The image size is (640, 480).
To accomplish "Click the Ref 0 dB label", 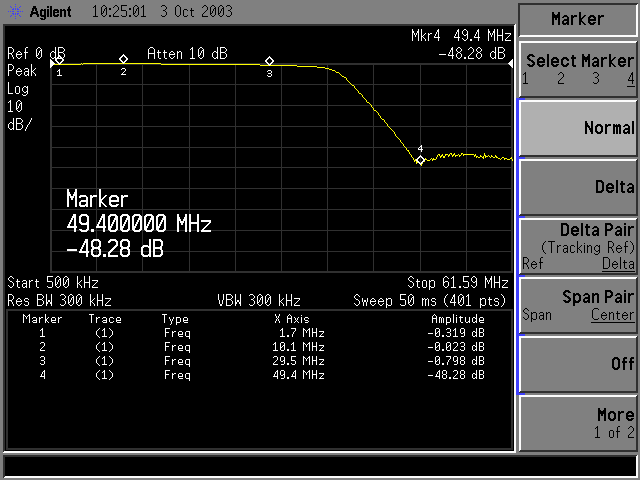I will 36,53.
